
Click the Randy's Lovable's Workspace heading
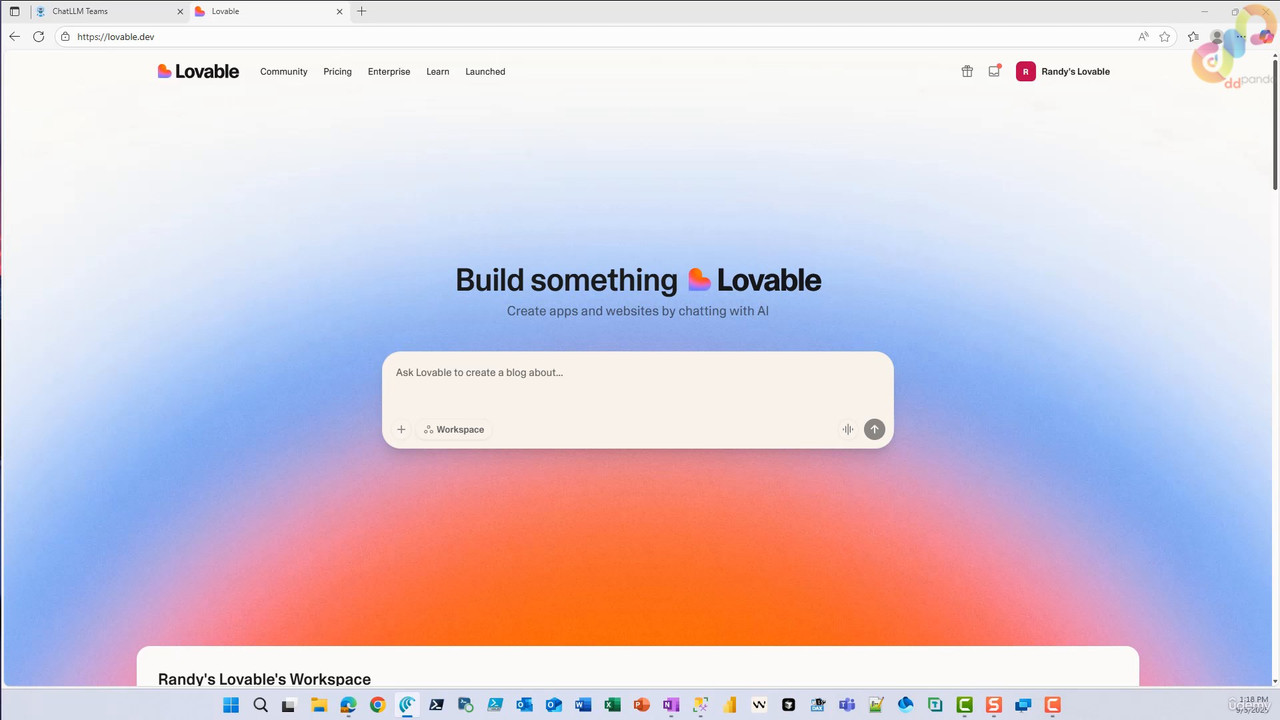click(264, 679)
